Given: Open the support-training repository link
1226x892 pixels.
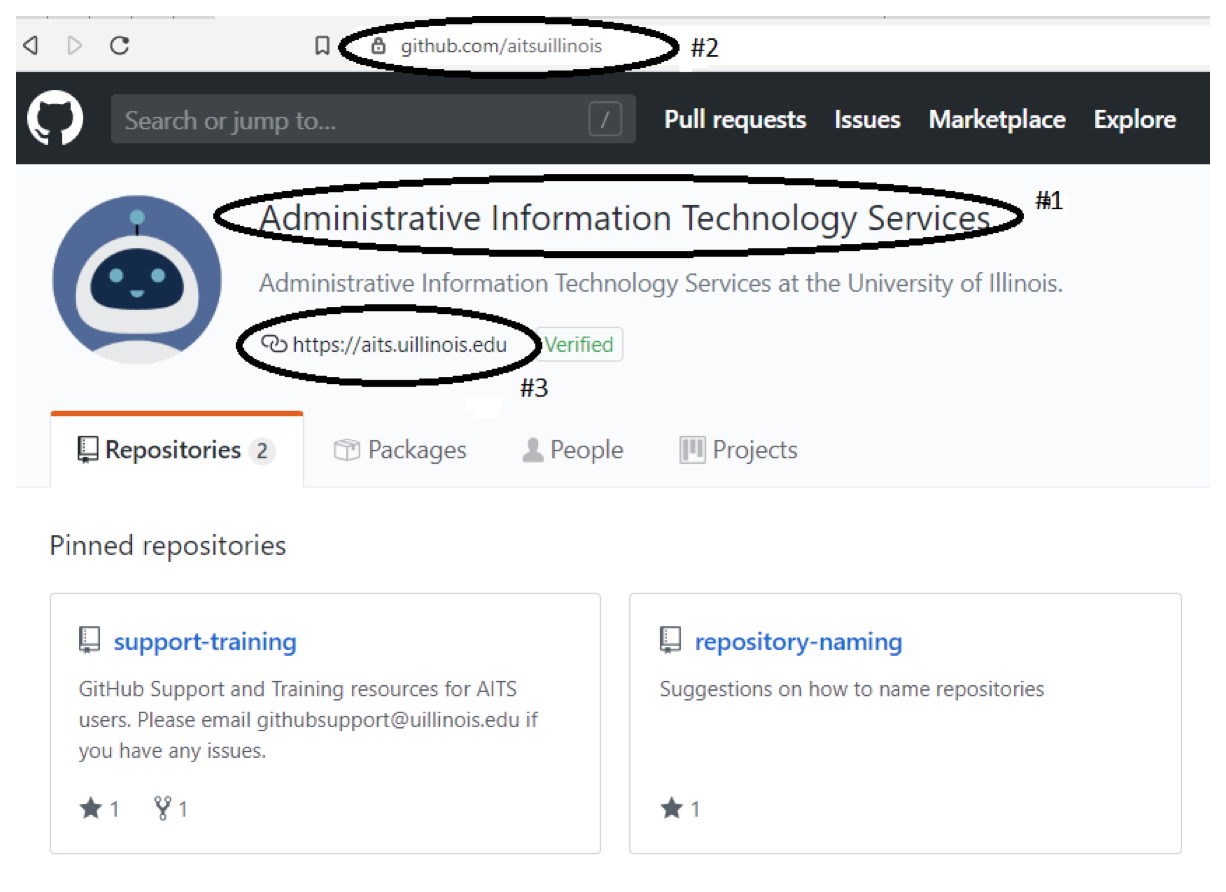Looking at the screenshot, I should coord(205,641).
